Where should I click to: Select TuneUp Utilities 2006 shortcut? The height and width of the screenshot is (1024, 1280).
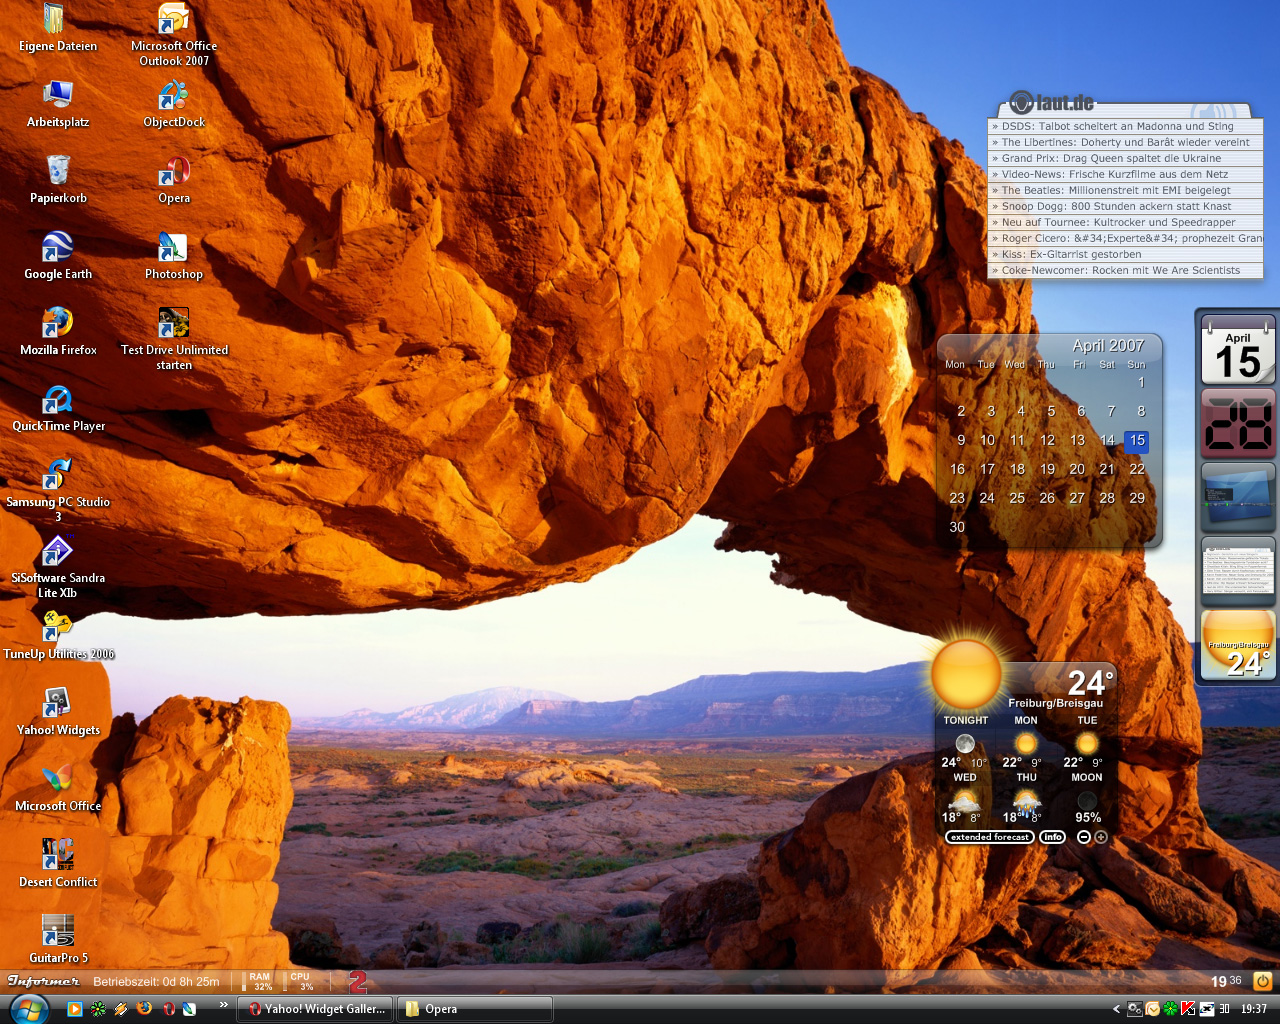click(x=57, y=636)
